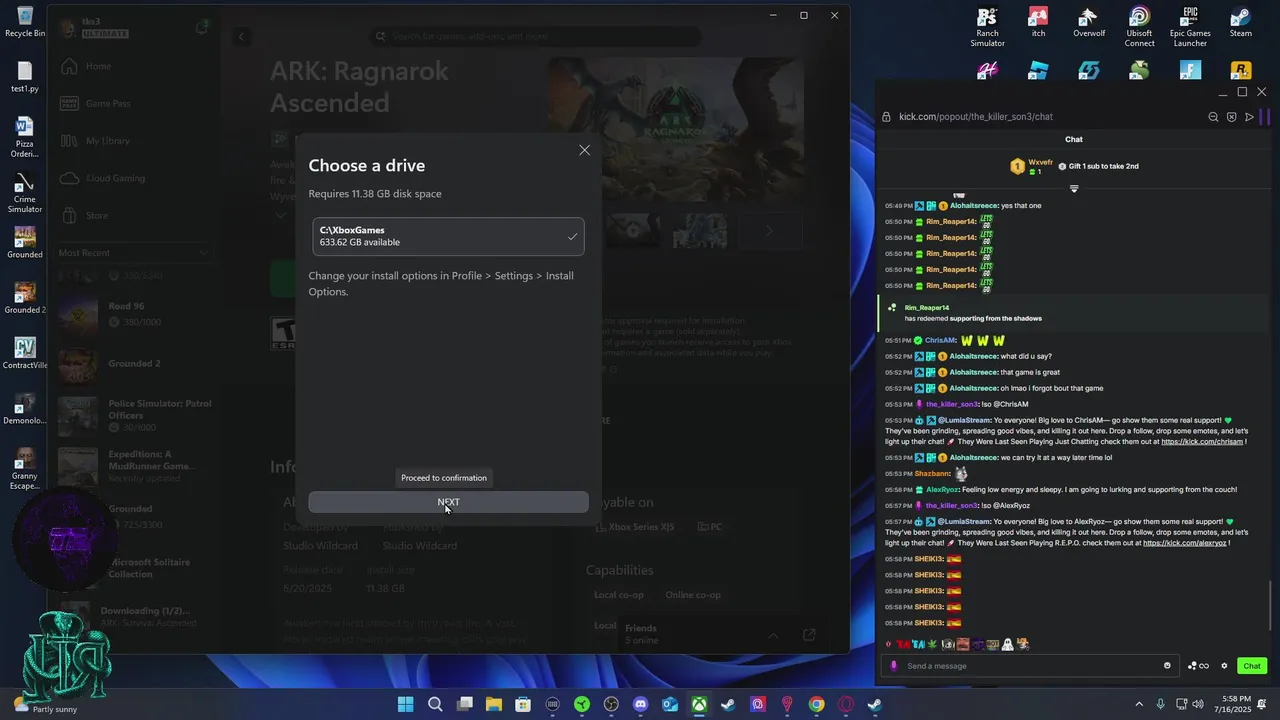
Task: Open Google Chrome from the taskbar
Action: (817, 705)
